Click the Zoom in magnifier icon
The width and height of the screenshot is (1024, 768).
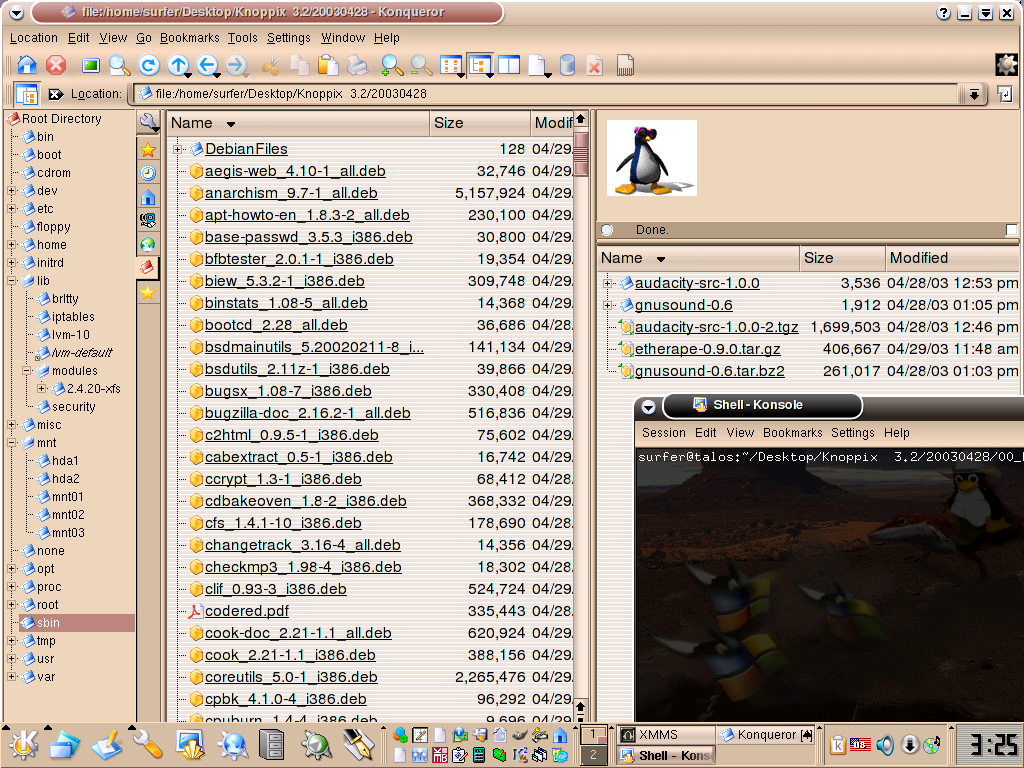tap(392, 65)
